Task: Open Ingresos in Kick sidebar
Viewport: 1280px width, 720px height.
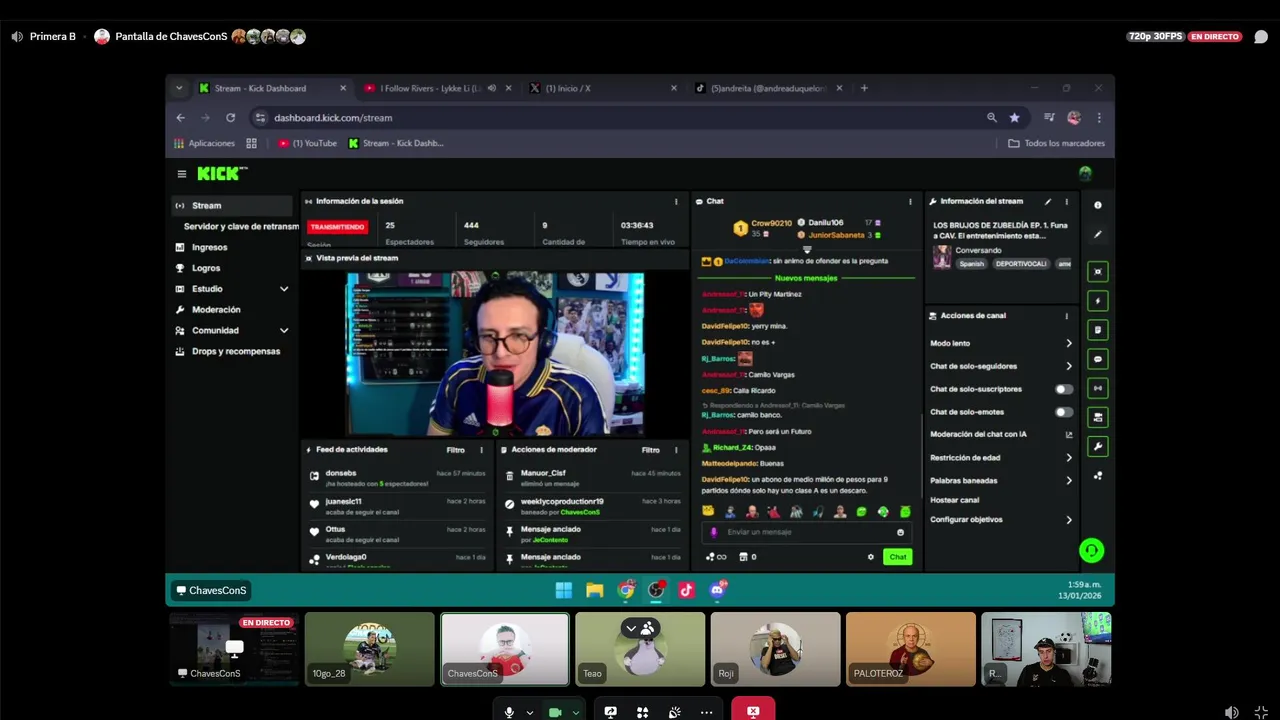Action: [x=209, y=247]
